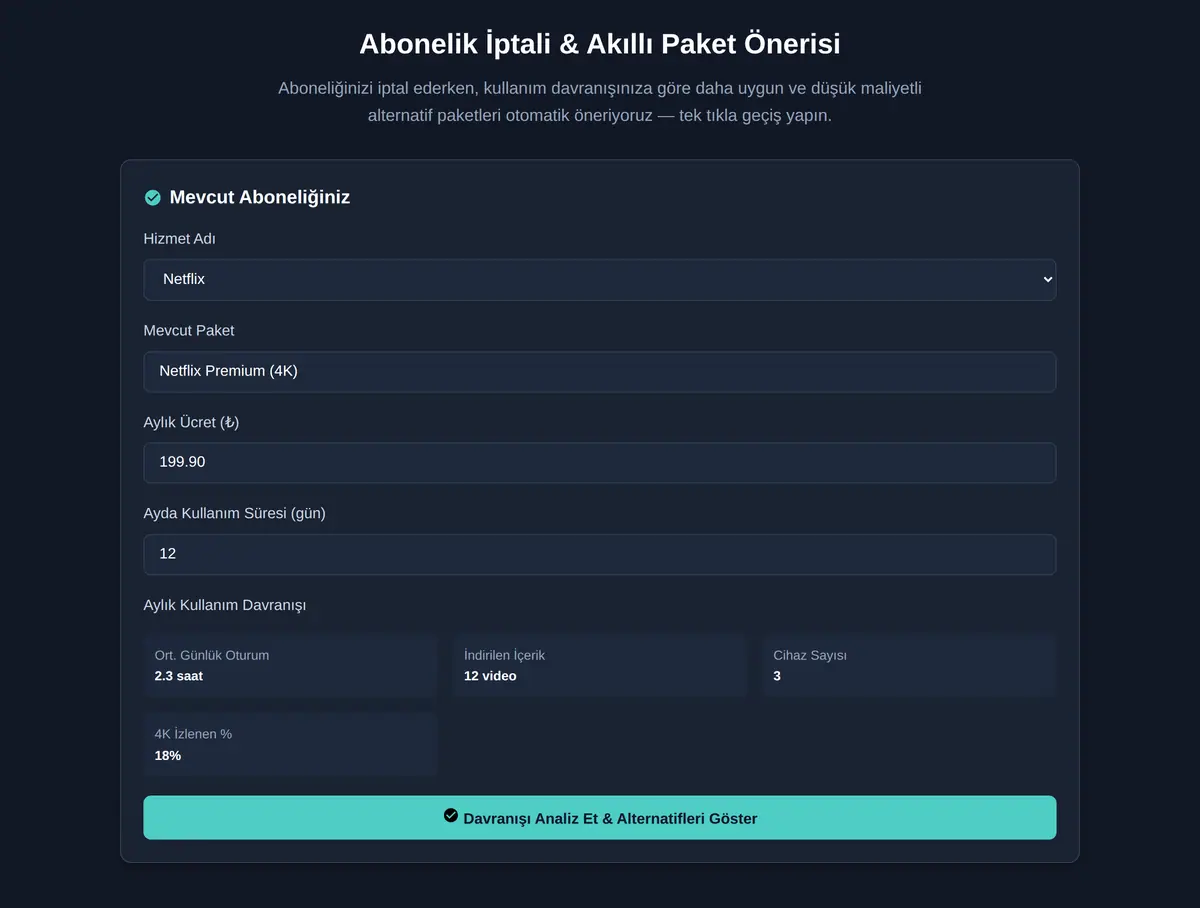The width and height of the screenshot is (1200, 908).
Task: Click the Aylık Ücret (₺) label
Action: (191, 422)
